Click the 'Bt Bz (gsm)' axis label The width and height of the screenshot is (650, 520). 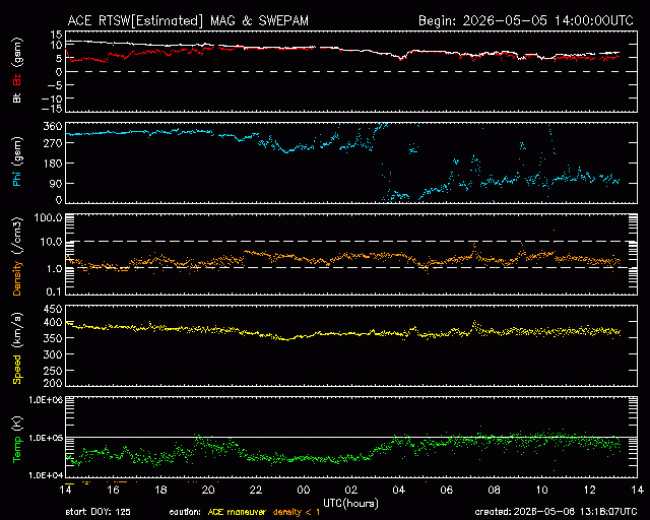17,70
